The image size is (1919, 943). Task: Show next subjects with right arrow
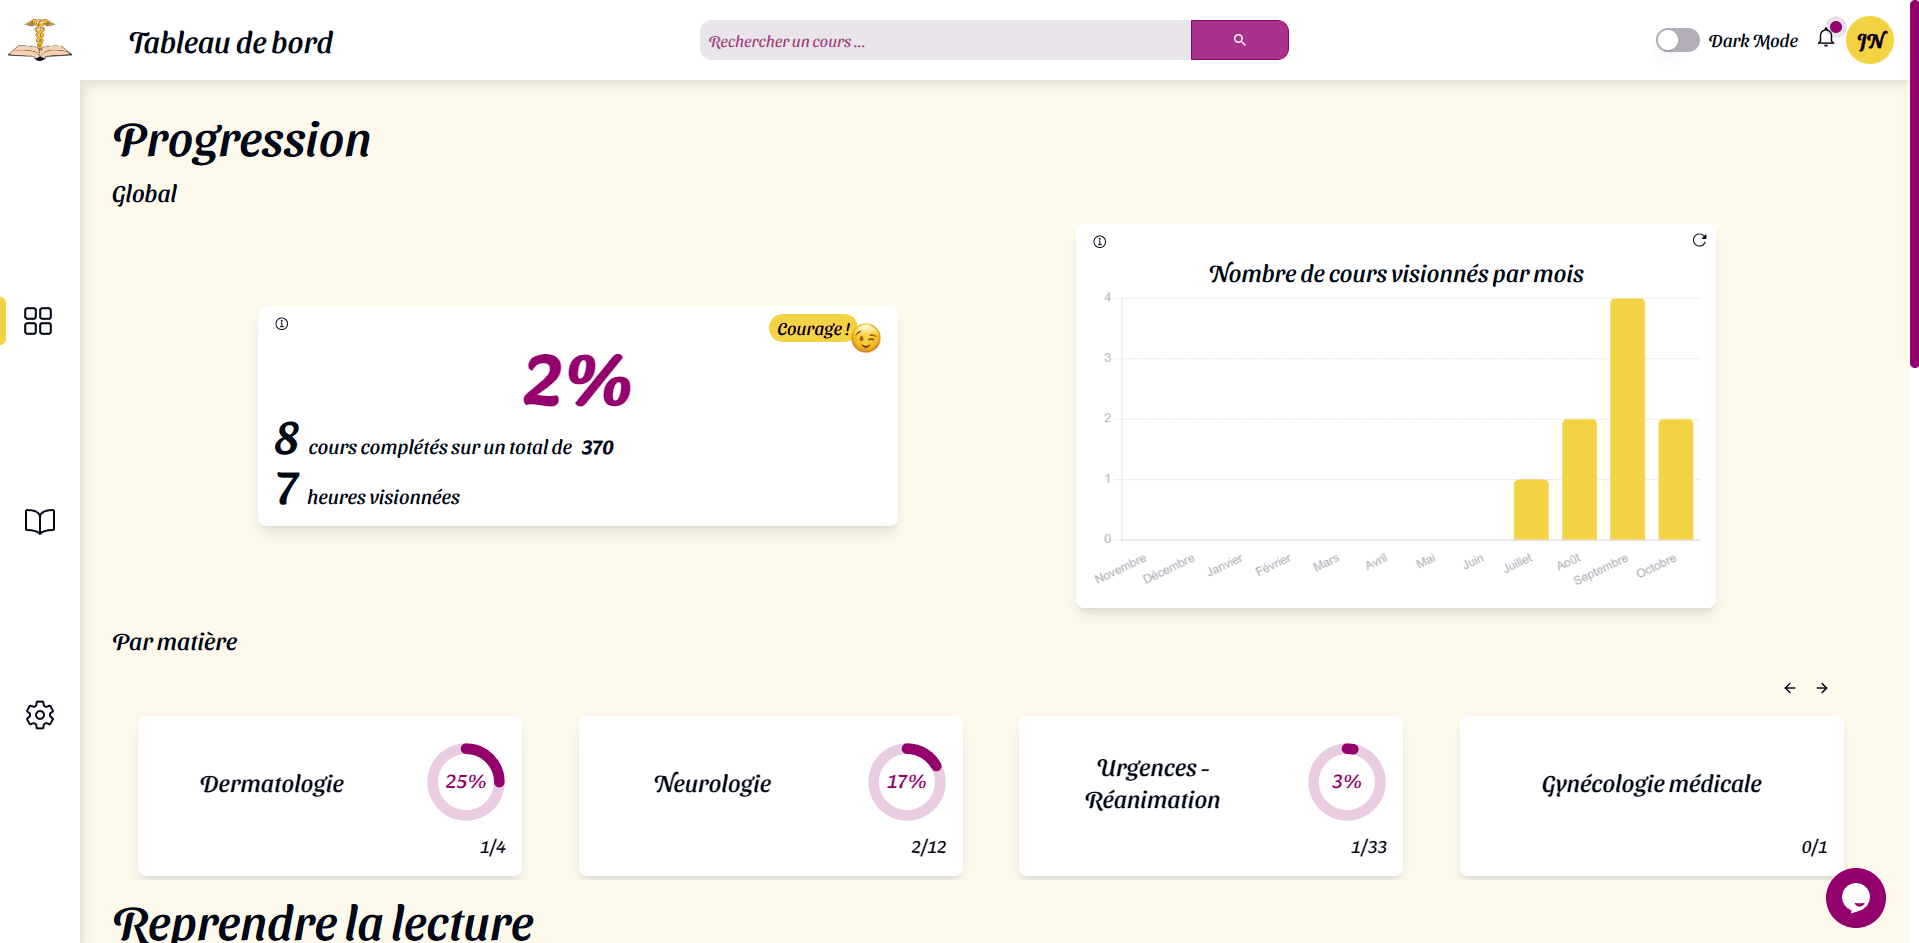(x=1822, y=688)
